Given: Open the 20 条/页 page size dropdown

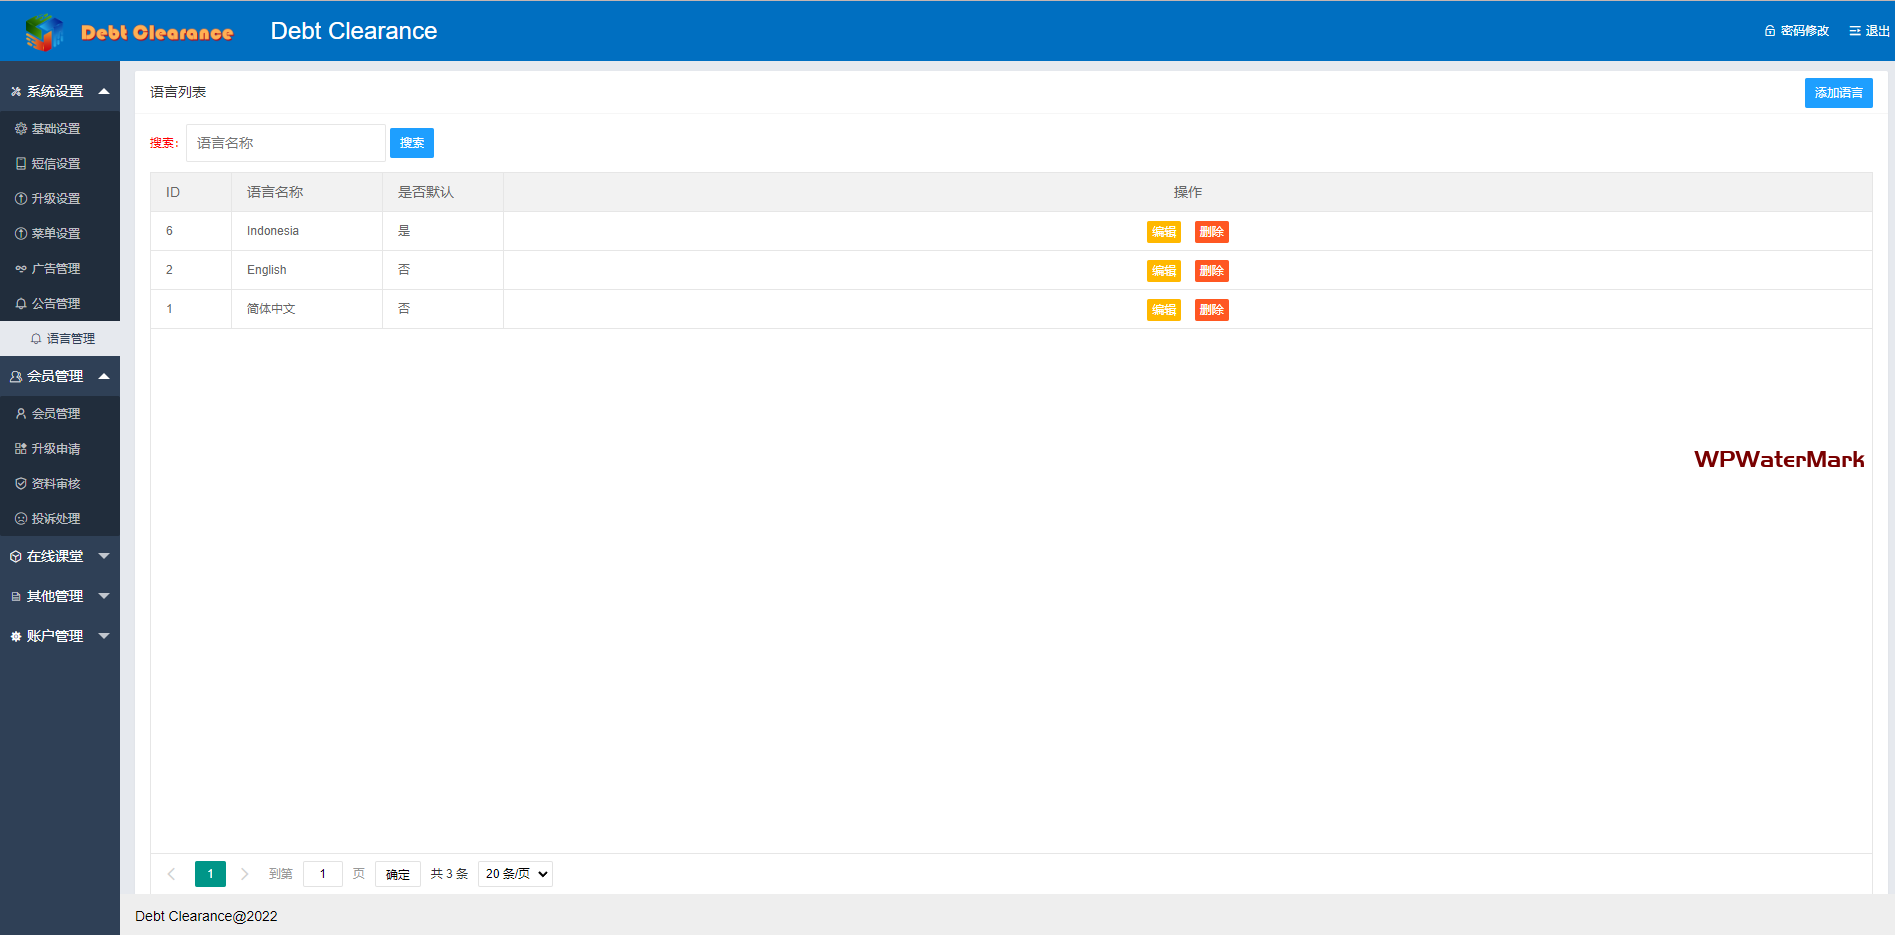Looking at the screenshot, I should (x=515, y=874).
